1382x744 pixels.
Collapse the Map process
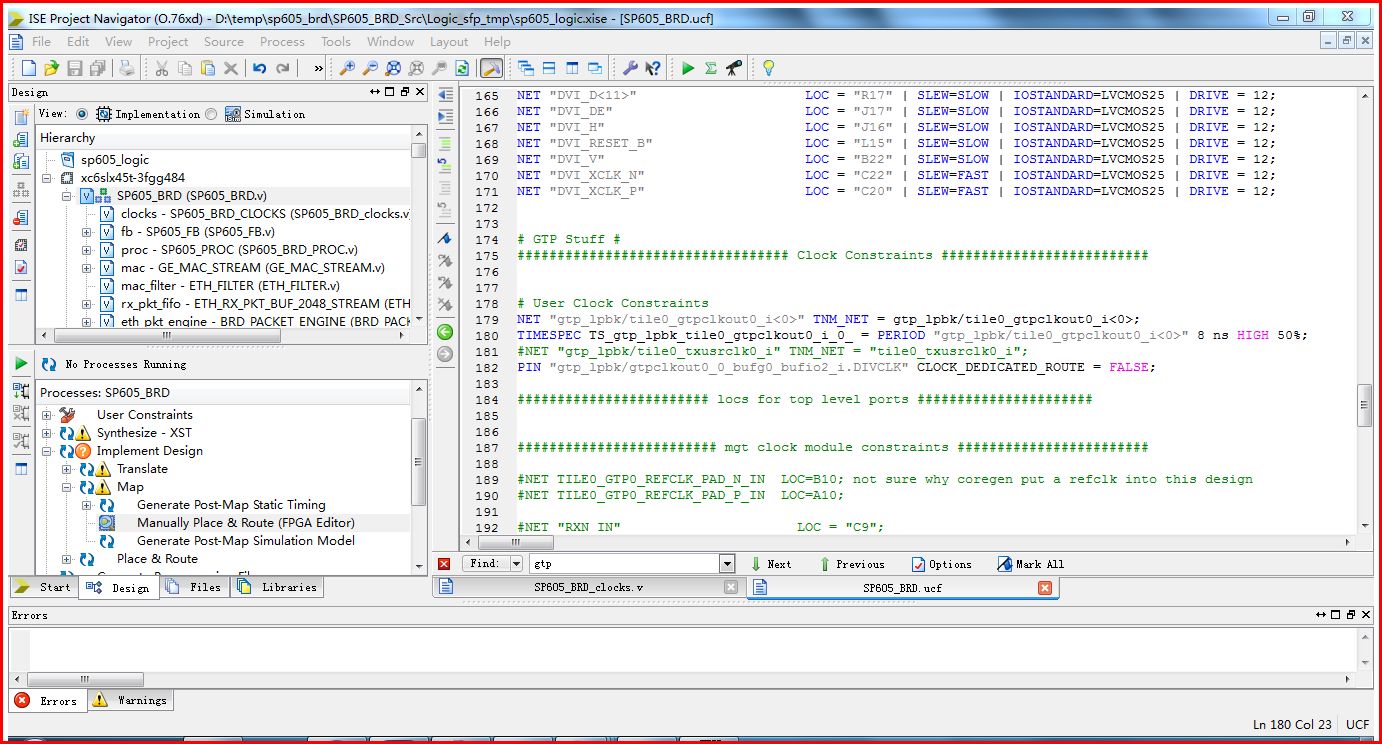pyautogui.click(x=67, y=487)
